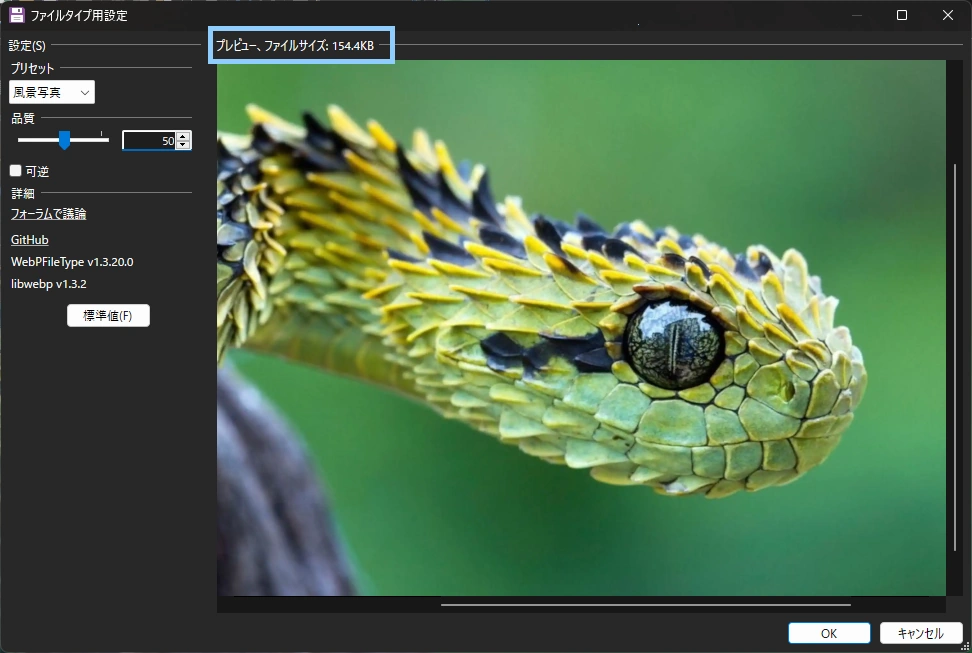Click the preset dropdown chevron arrow
The height and width of the screenshot is (653, 972).
[85, 93]
